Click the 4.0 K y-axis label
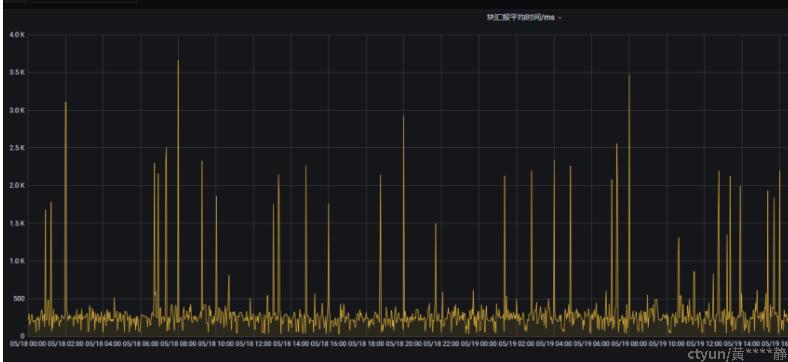The height and width of the screenshot is (362, 788). coord(17,35)
